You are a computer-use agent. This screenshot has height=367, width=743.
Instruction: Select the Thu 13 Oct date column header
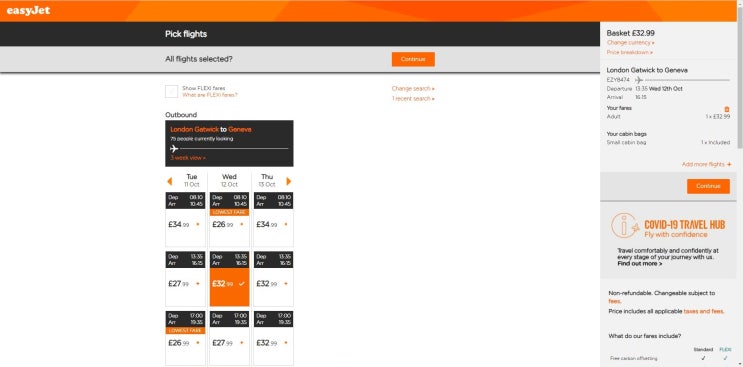(267, 180)
